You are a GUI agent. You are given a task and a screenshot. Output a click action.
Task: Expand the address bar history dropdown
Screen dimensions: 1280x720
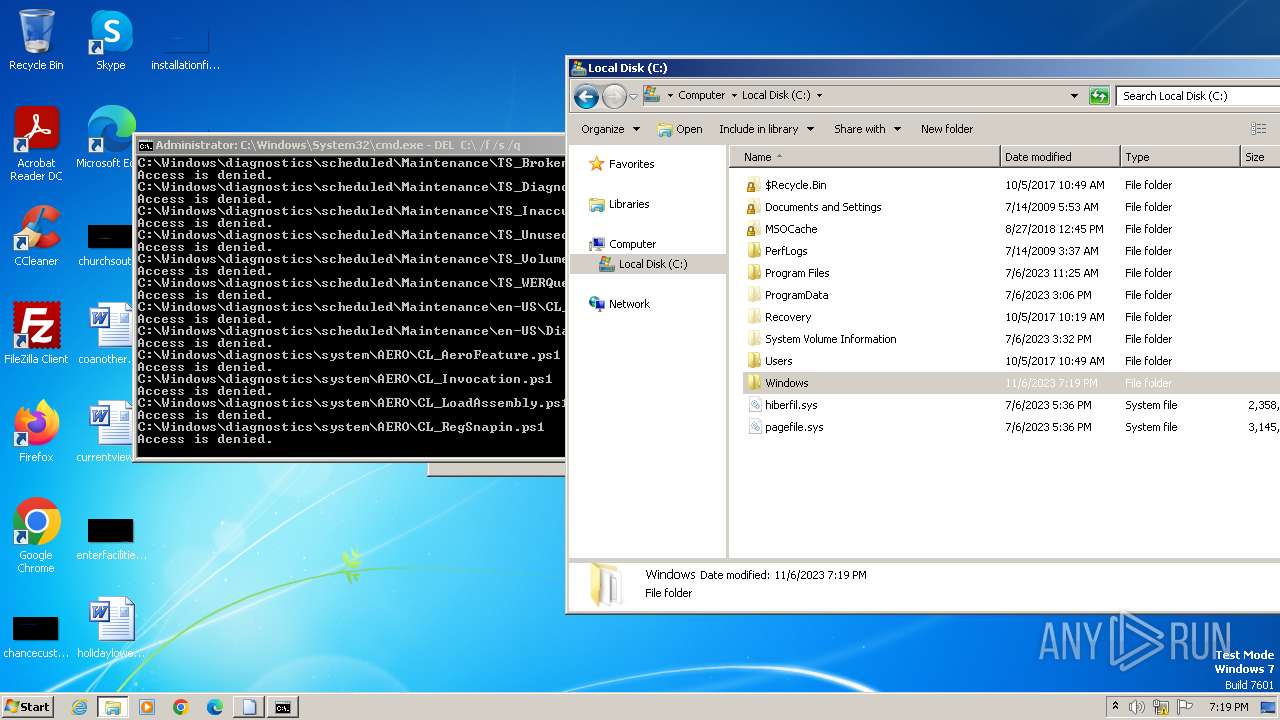point(1075,96)
